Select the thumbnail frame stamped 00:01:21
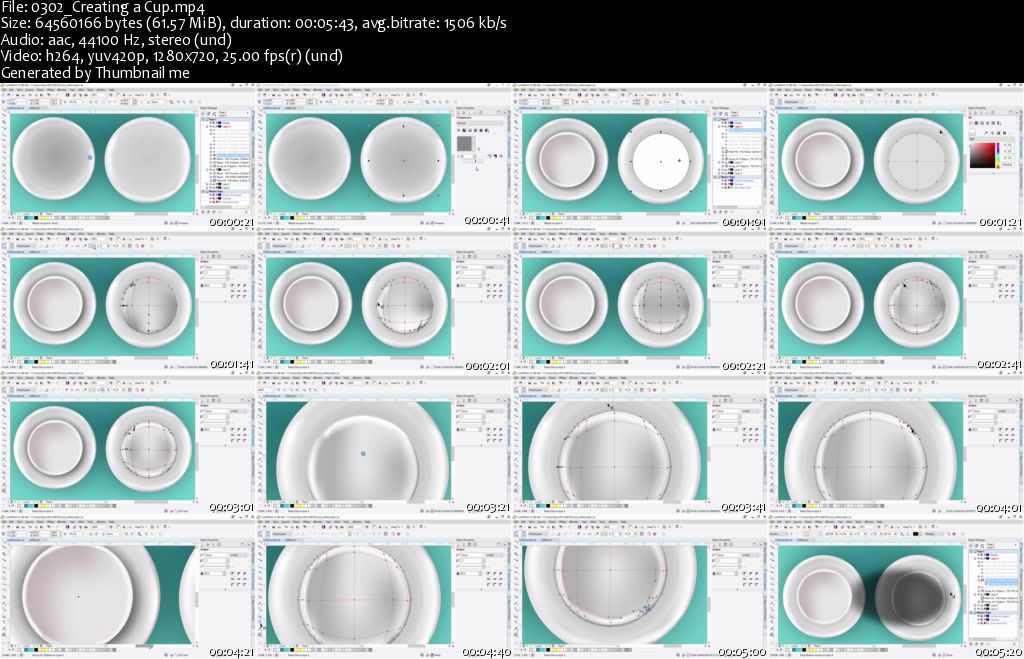Image resolution: width=1024 pixels, height=659 pixels. 896,156
